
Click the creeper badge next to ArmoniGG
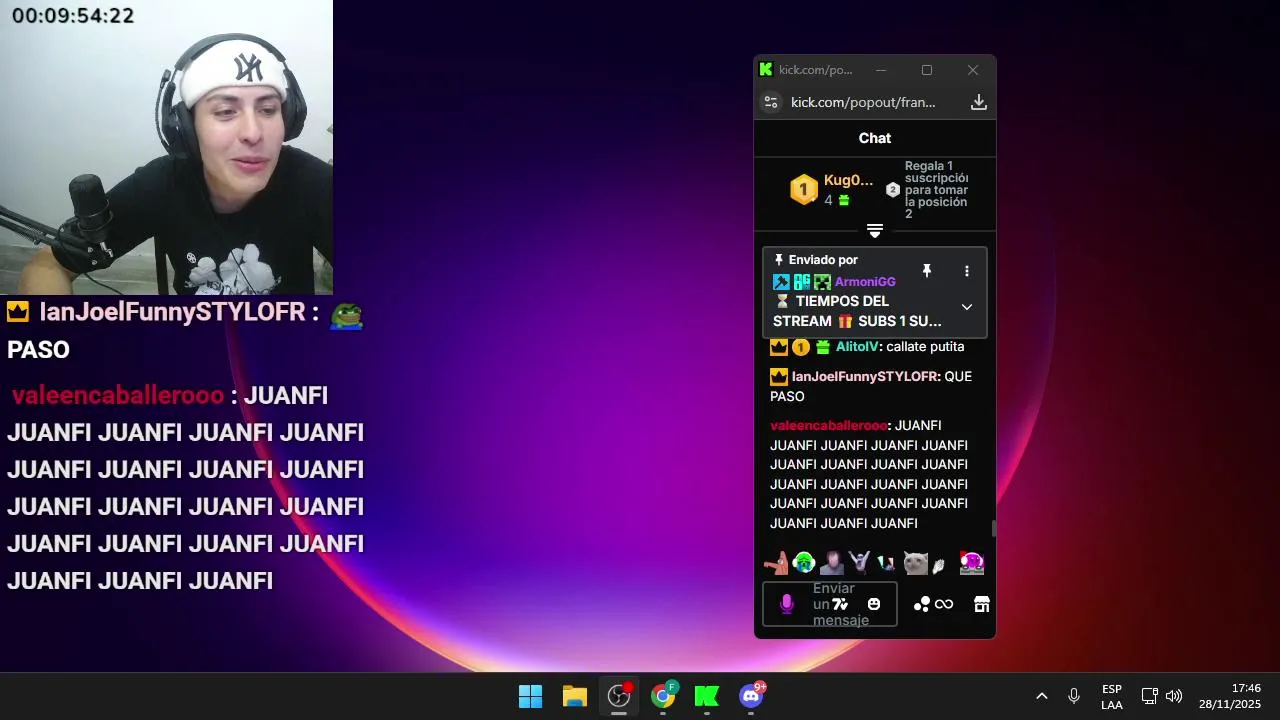click(x=822, y=282)
